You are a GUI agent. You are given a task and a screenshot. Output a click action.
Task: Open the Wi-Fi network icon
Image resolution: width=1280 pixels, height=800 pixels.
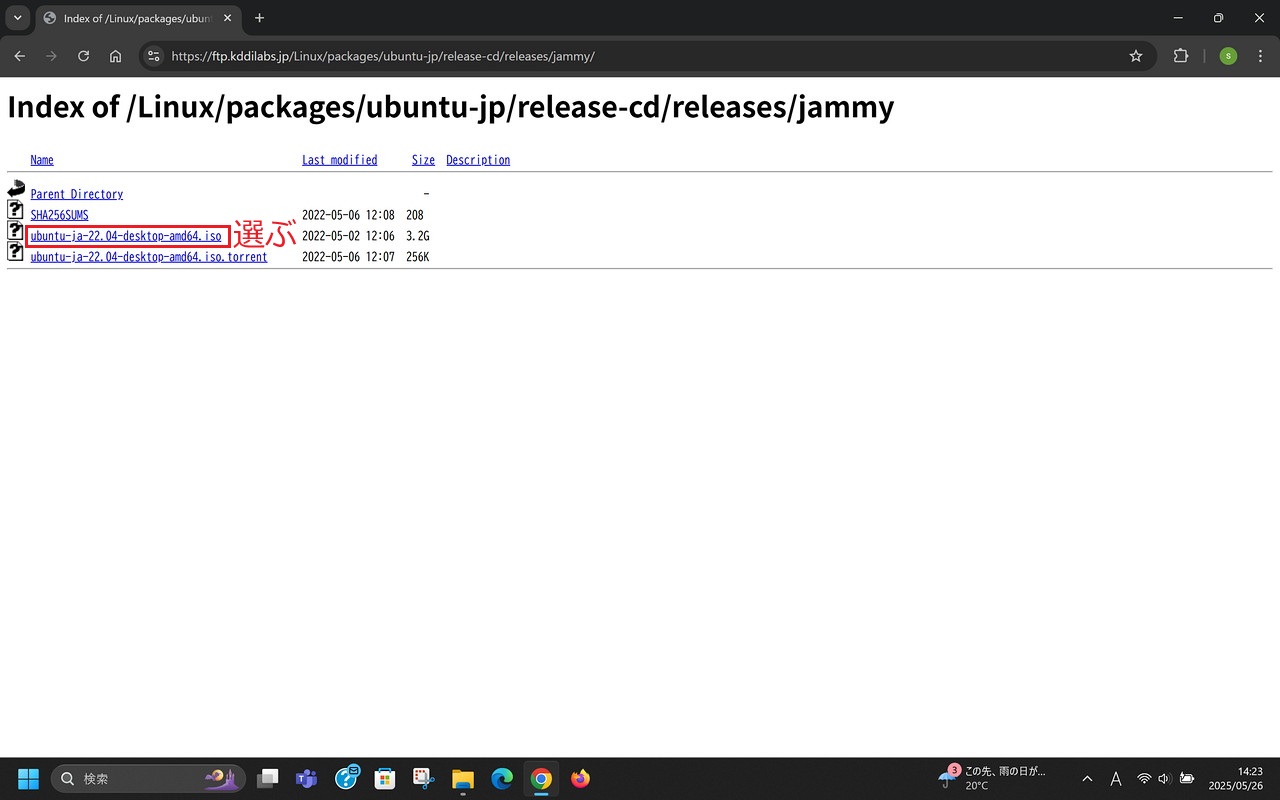[x=1144, y=778]
